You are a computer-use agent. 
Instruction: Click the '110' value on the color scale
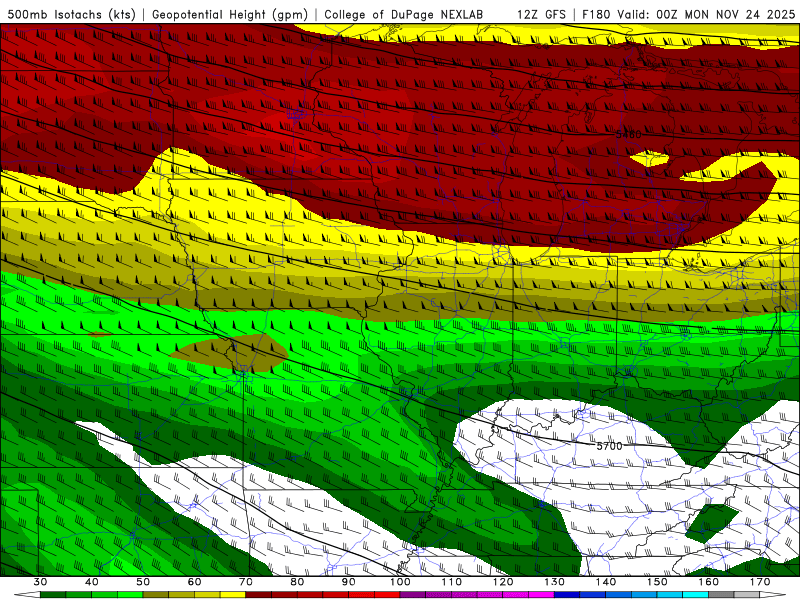[452, 582]
